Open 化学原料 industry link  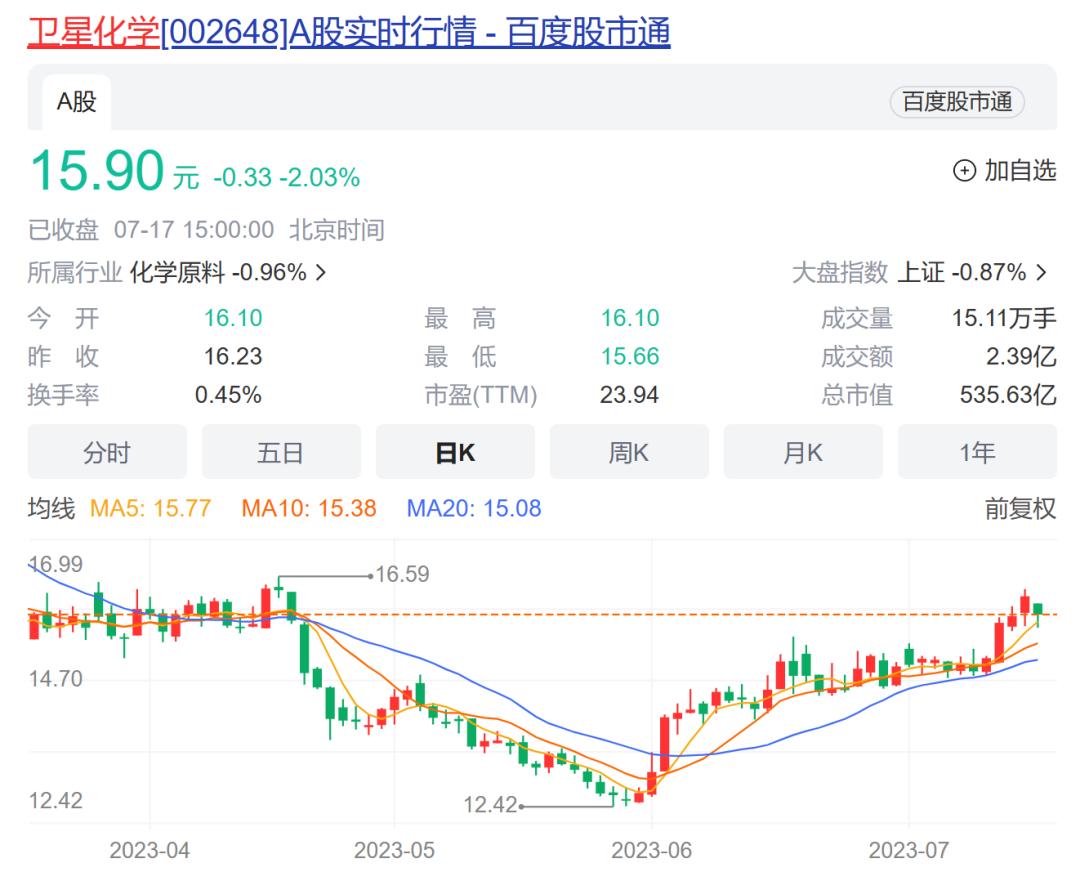[x=178, y=273]
